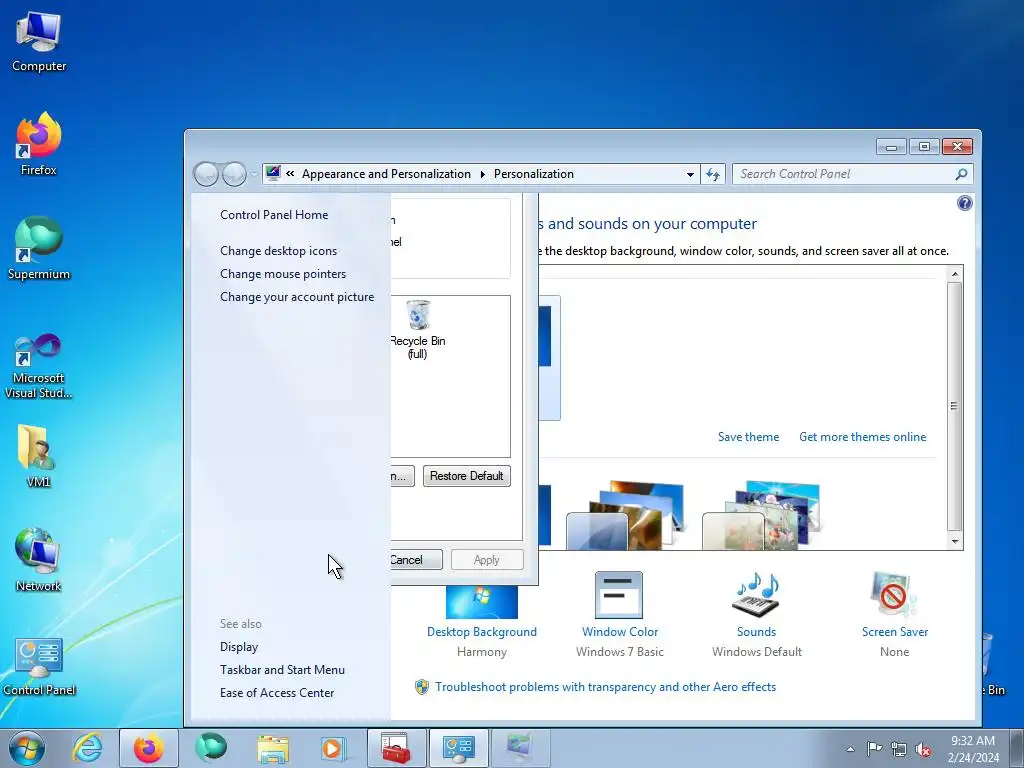Click the Forward navigation button
Screen dimensions: 1024x768
[x=234, y=174]
